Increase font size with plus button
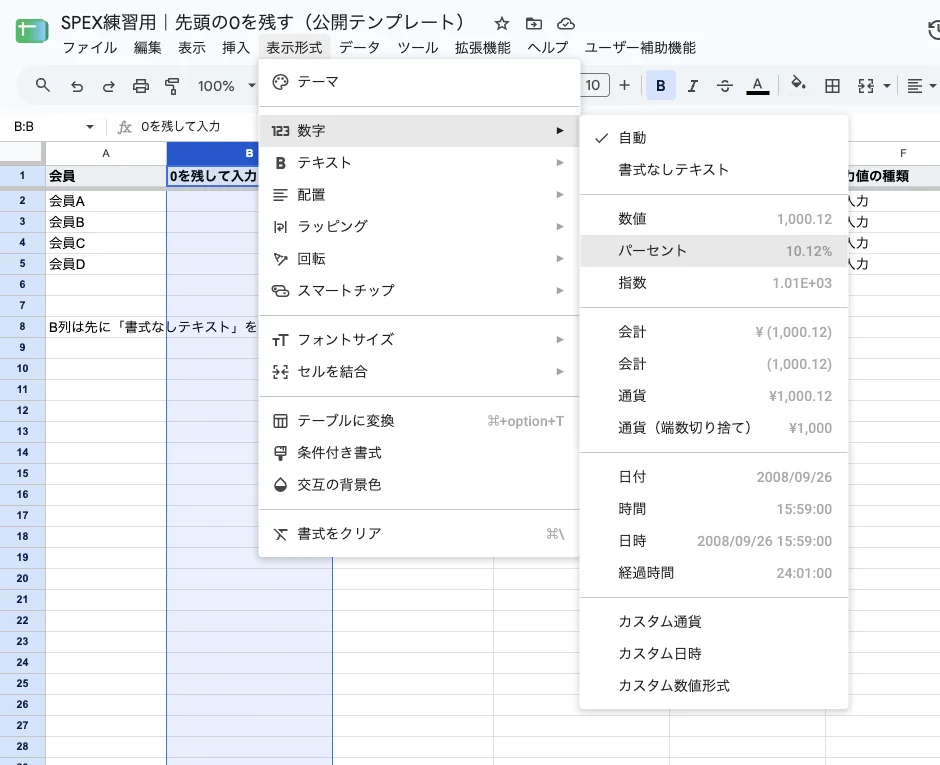 pyautogui.click(x=625, y=86)
